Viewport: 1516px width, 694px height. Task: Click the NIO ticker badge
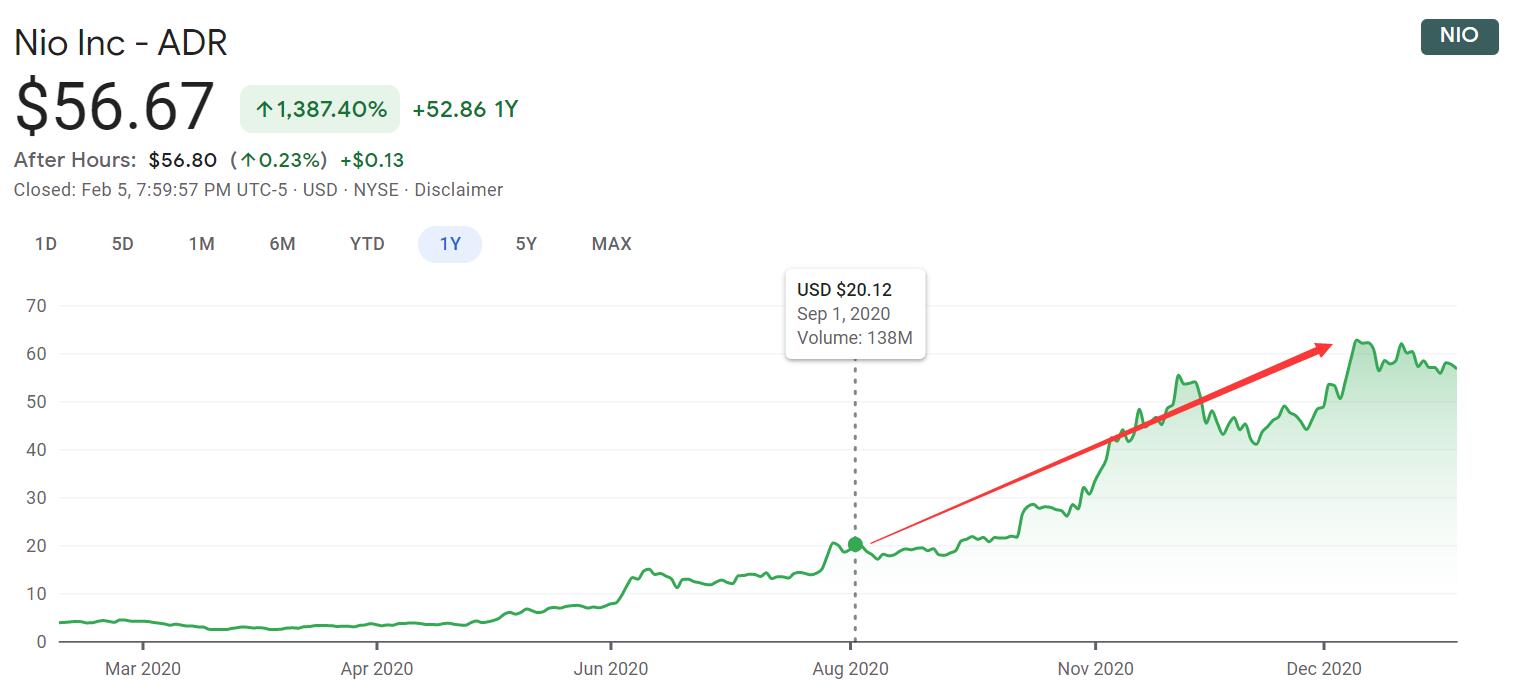(x=1459, y=36)
